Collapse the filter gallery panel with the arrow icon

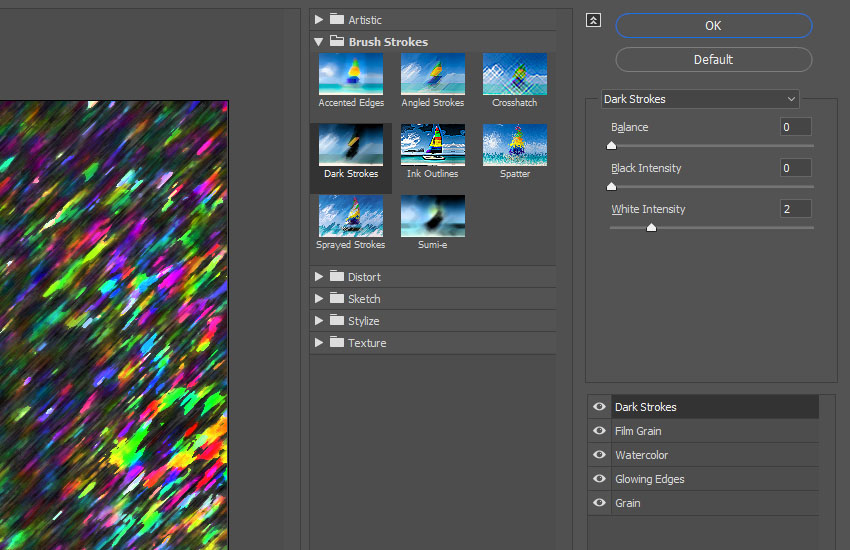pos(594,20)
